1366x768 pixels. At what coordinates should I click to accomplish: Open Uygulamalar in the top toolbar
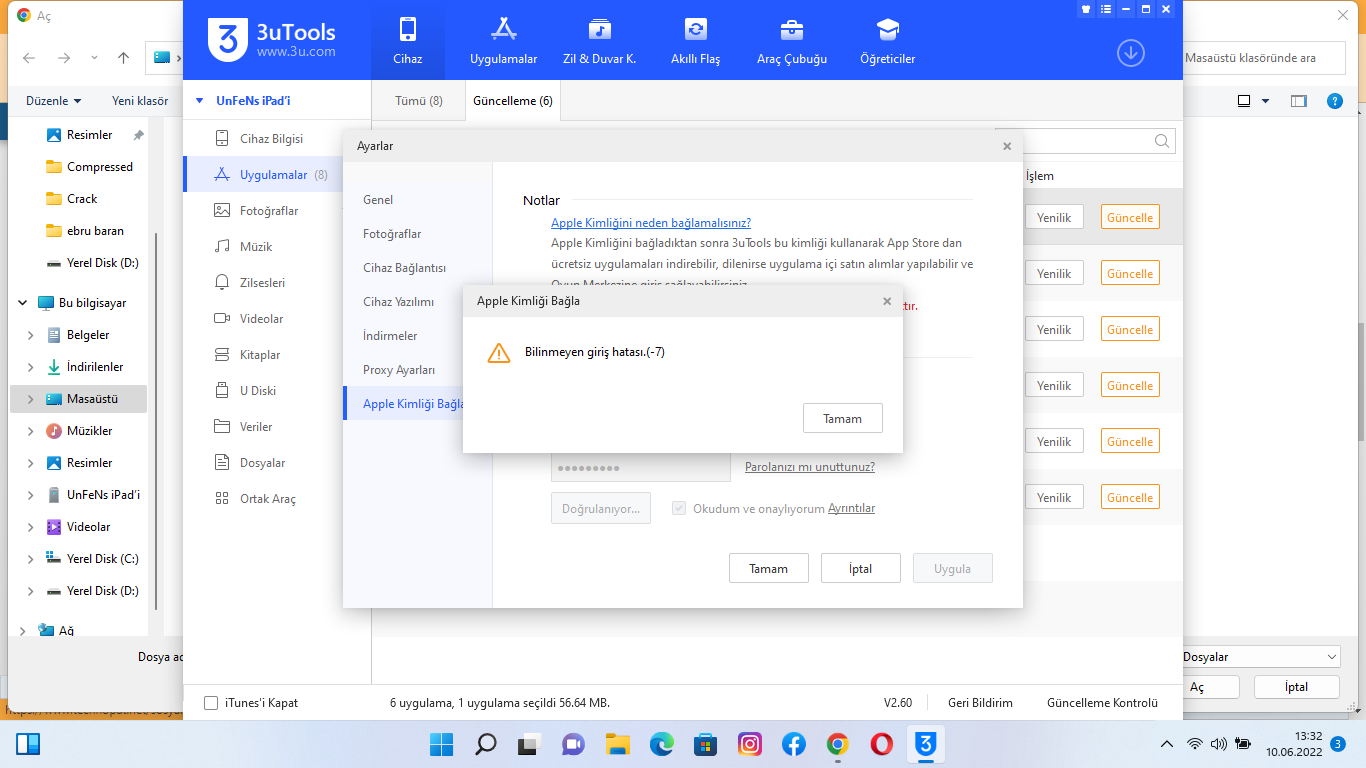503,42
